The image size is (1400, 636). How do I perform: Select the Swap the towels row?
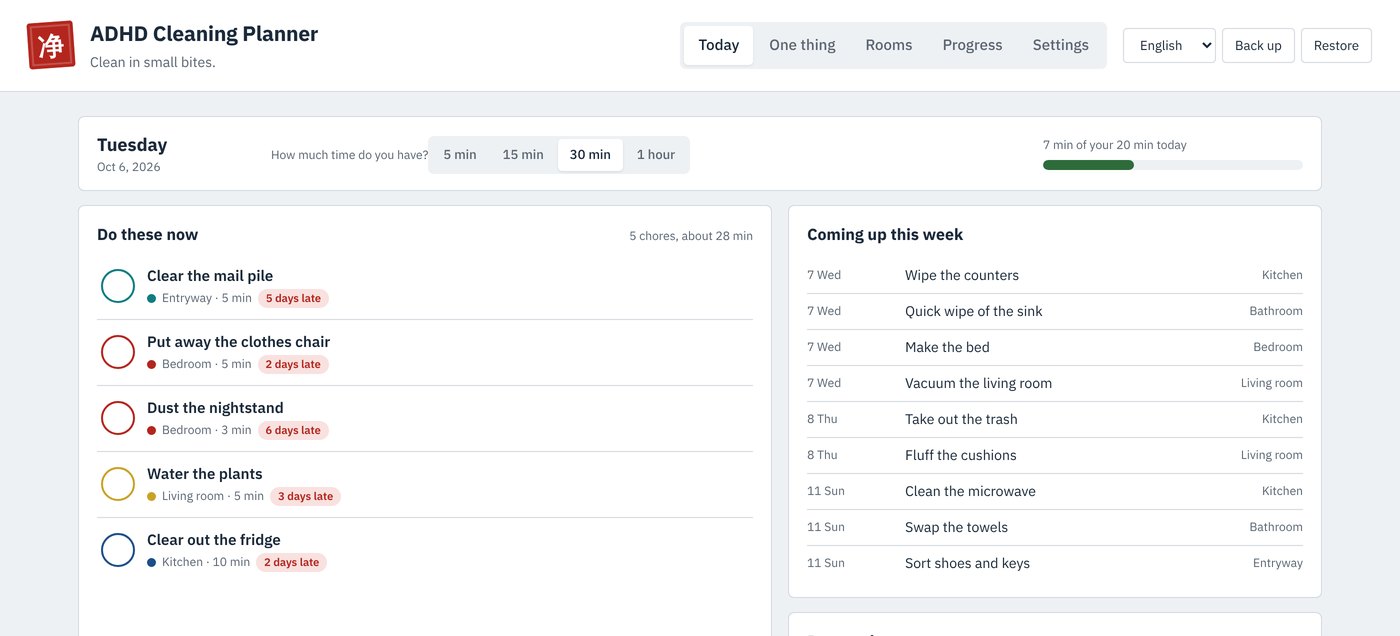tap(1055, 527)
